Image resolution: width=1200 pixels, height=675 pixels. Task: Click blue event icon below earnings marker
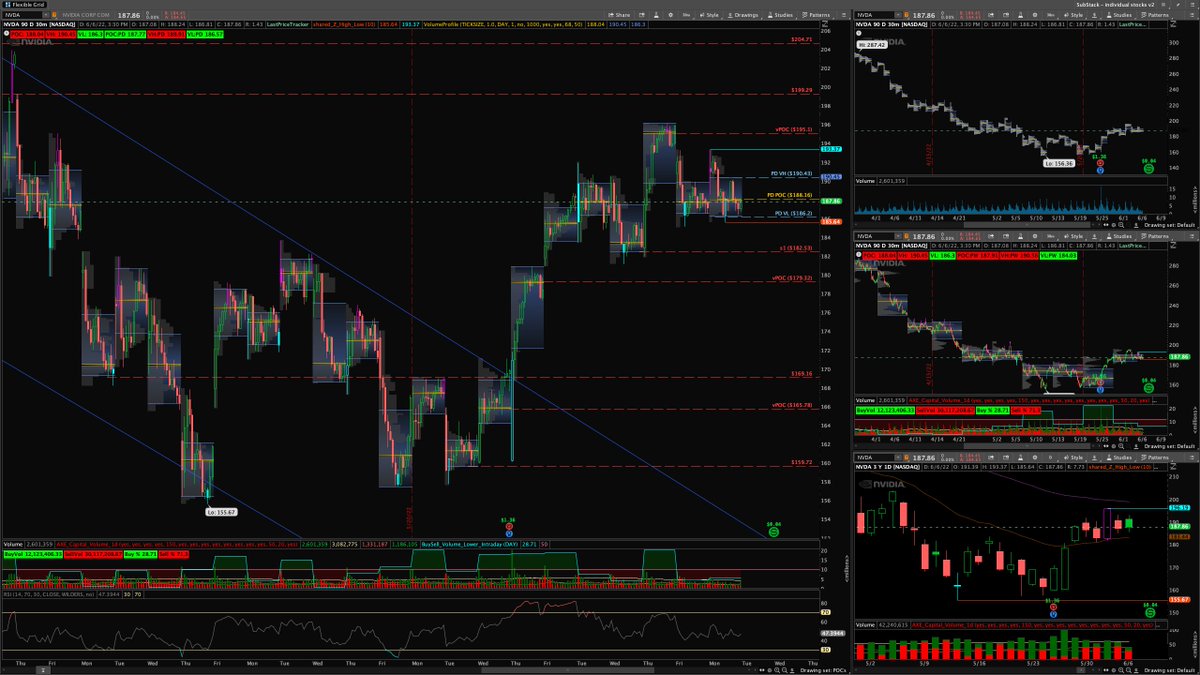(x=510, y=533)
